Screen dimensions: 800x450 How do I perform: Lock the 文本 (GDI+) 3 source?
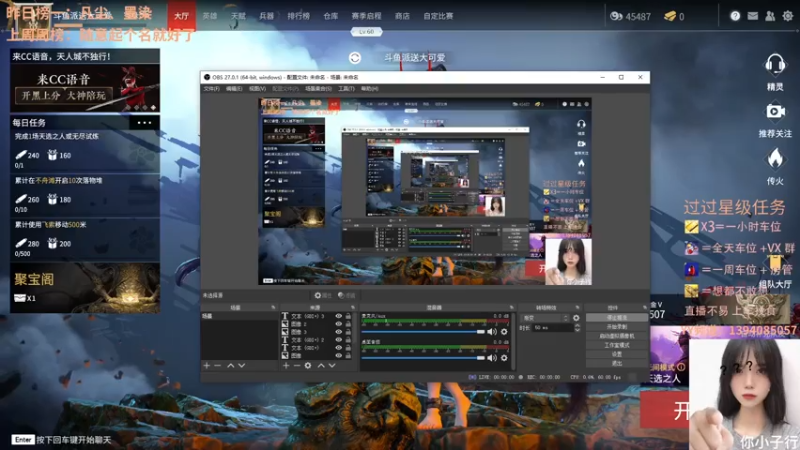coord(348,316)
